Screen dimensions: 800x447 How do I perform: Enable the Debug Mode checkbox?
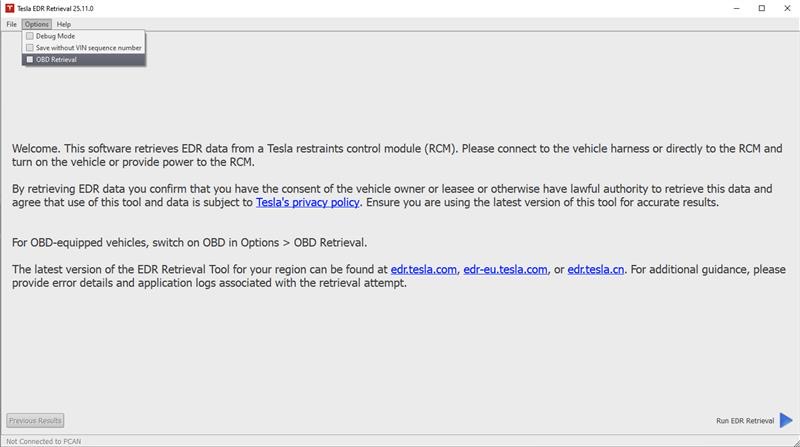pyautogui.click(x=30, y=36)
